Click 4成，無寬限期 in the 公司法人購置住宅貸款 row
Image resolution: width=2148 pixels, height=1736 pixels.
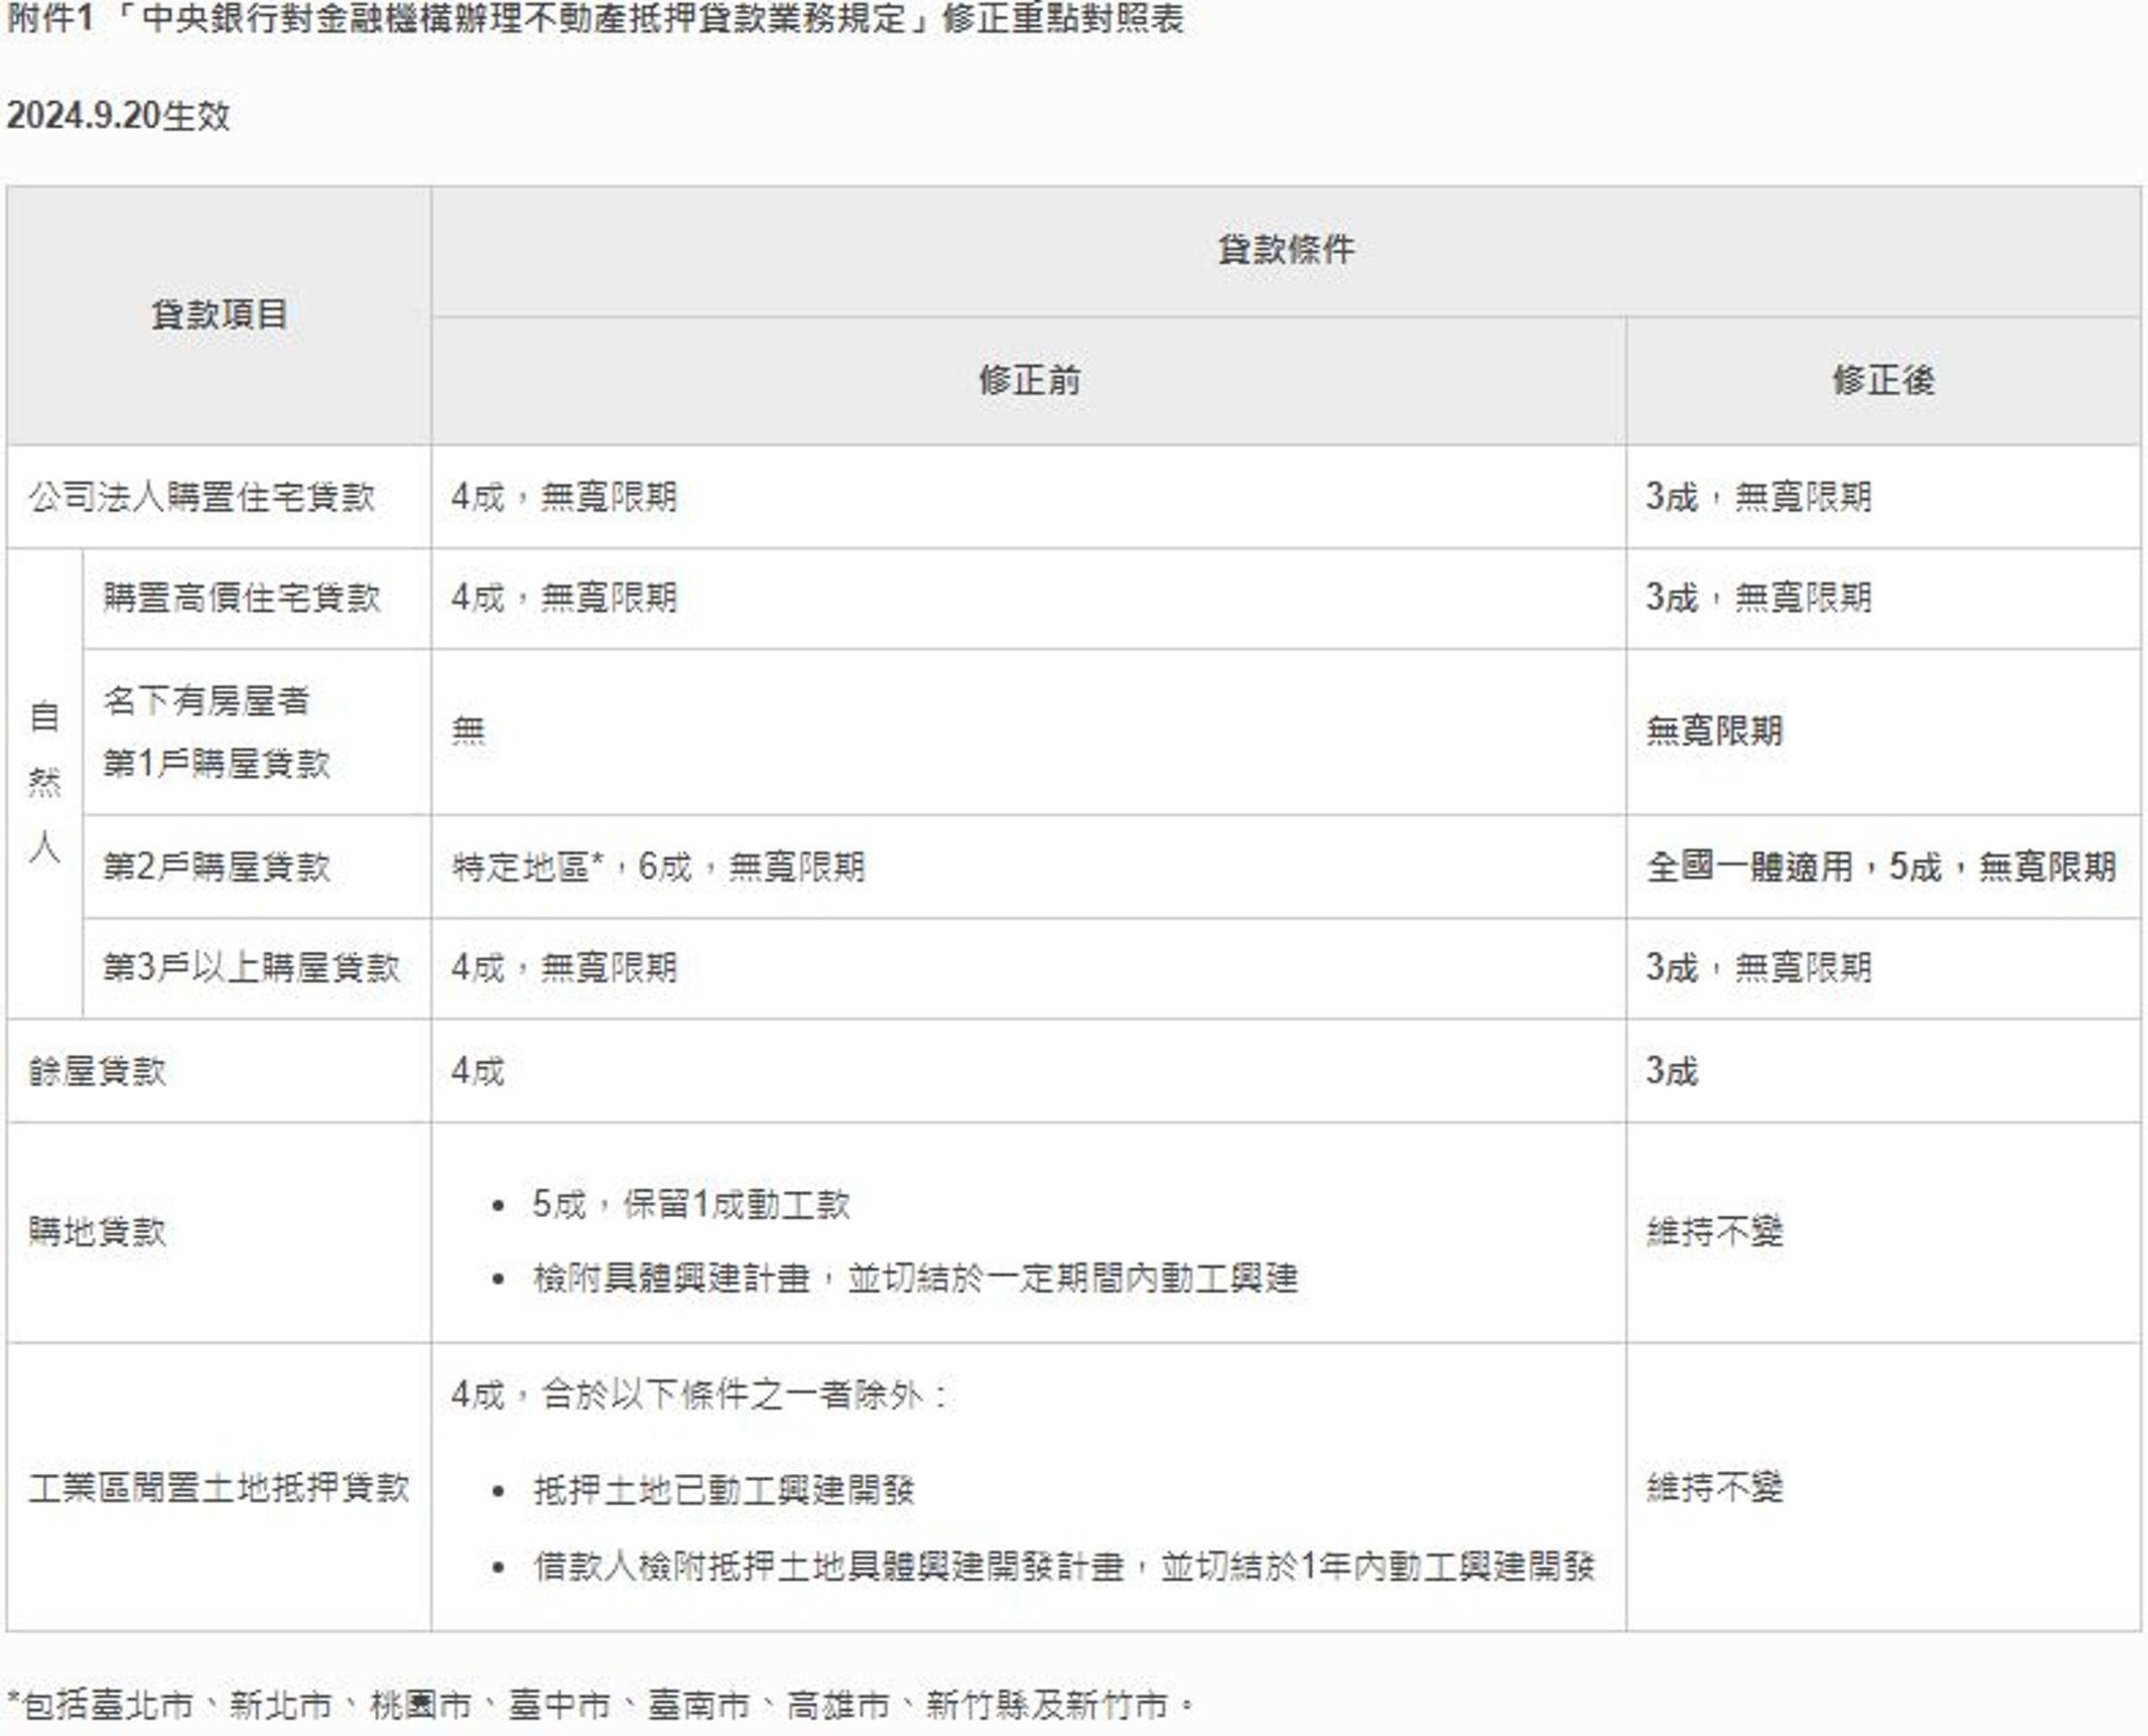tap(564, 497)
